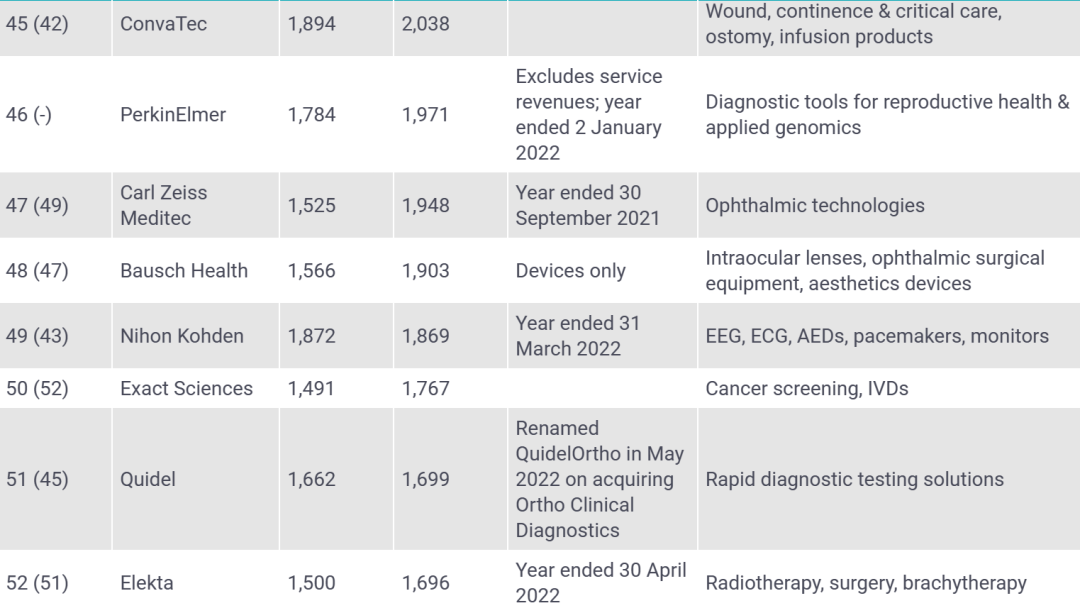The image size is (1080, 613).
Task: Click ConvaTec's 1,894 revenue value
Action: point(311,23)
